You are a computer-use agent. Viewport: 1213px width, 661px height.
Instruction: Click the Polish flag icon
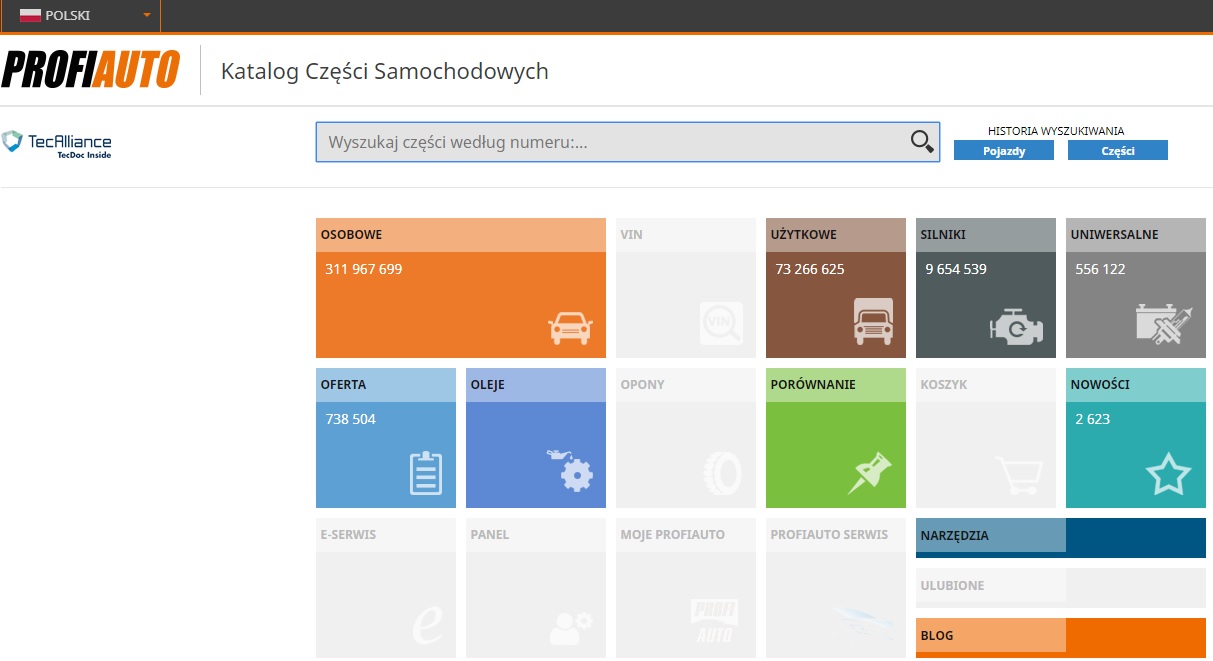pyautogui.click(x=30, y=15)
